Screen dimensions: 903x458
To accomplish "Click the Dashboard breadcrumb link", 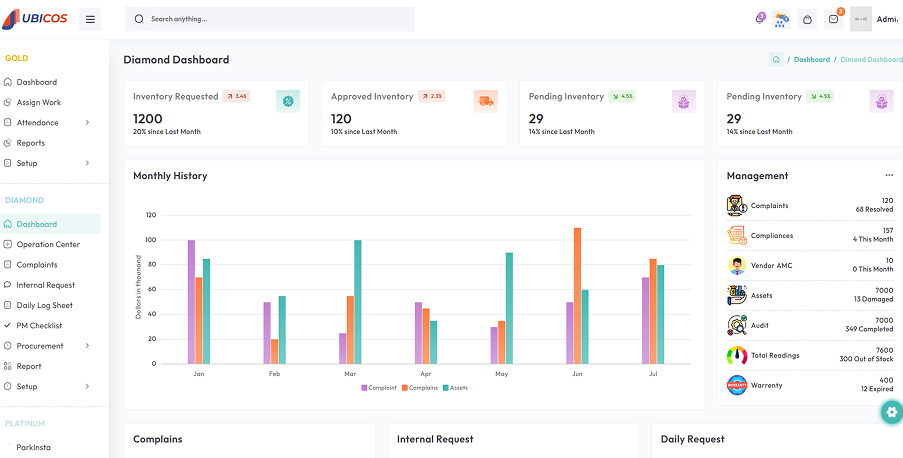I will point(811,59).
